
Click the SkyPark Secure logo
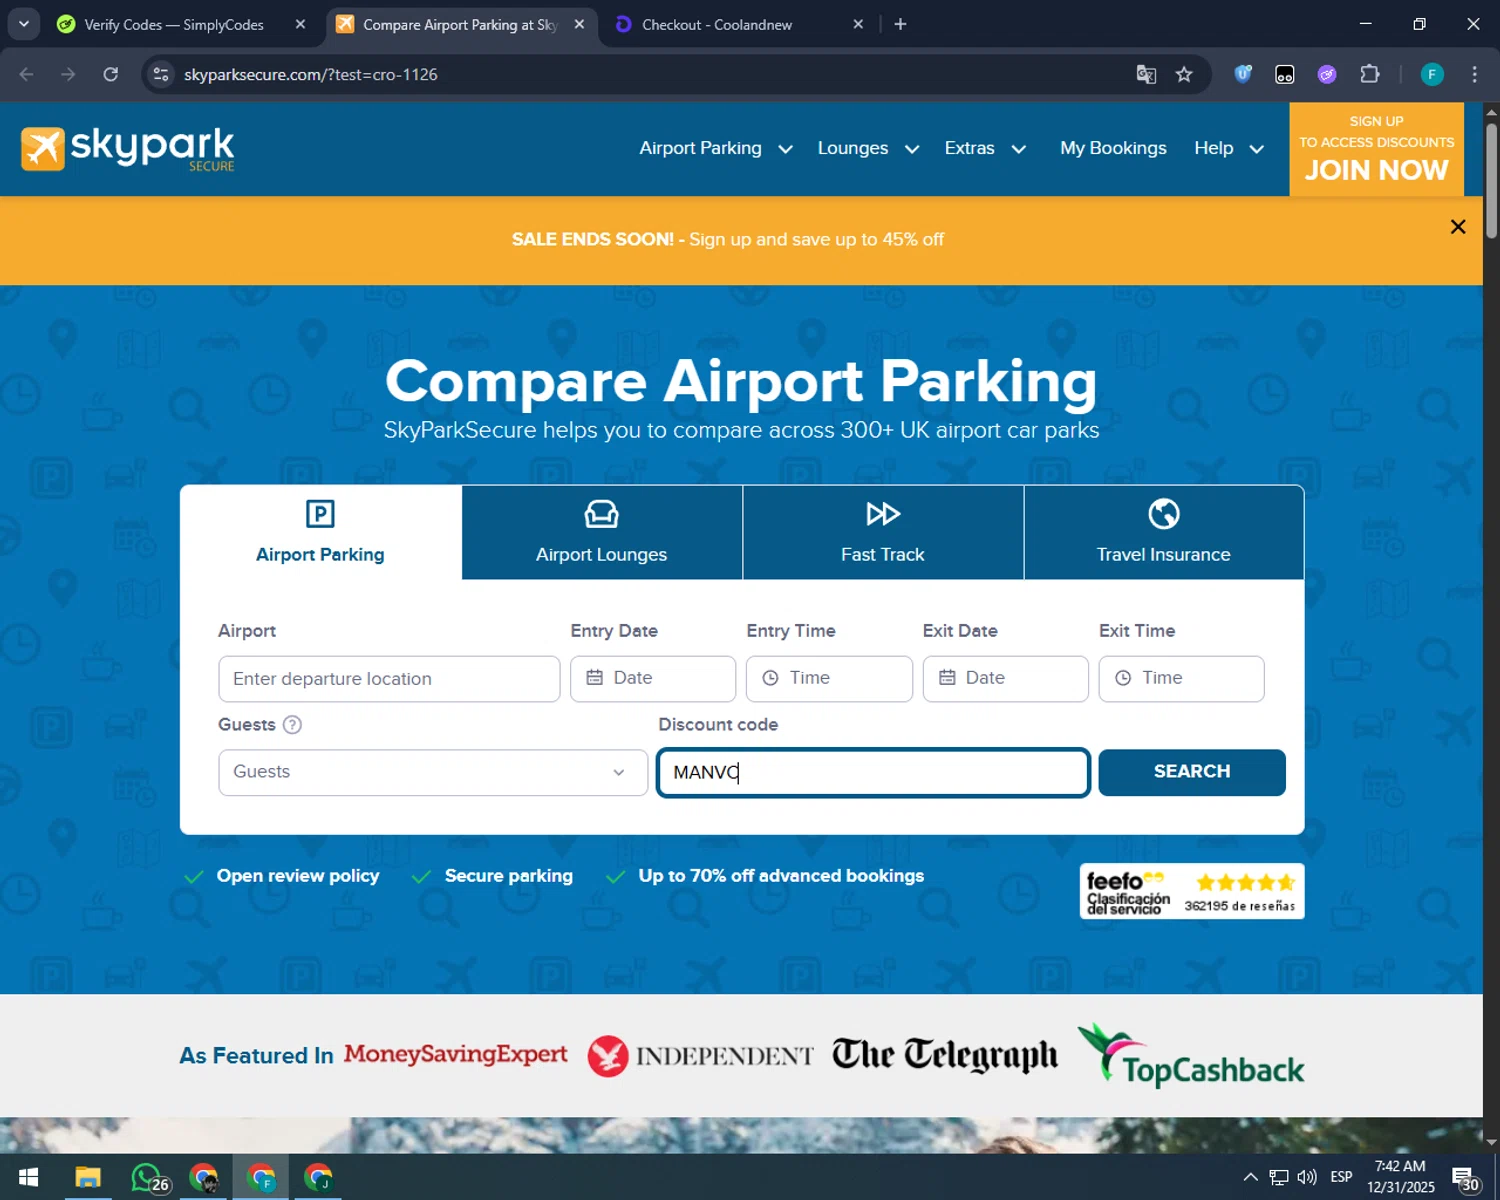tap(128, 149)
